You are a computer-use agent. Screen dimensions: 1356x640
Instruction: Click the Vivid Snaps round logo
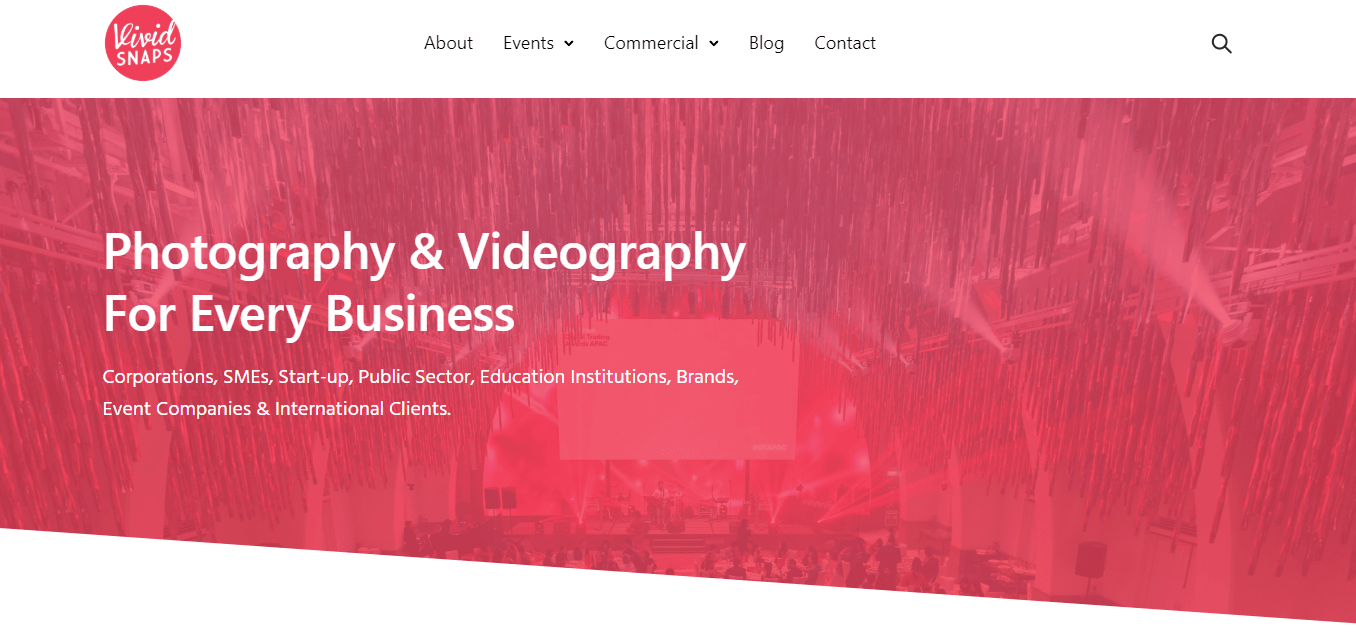[x=143, y=43]
